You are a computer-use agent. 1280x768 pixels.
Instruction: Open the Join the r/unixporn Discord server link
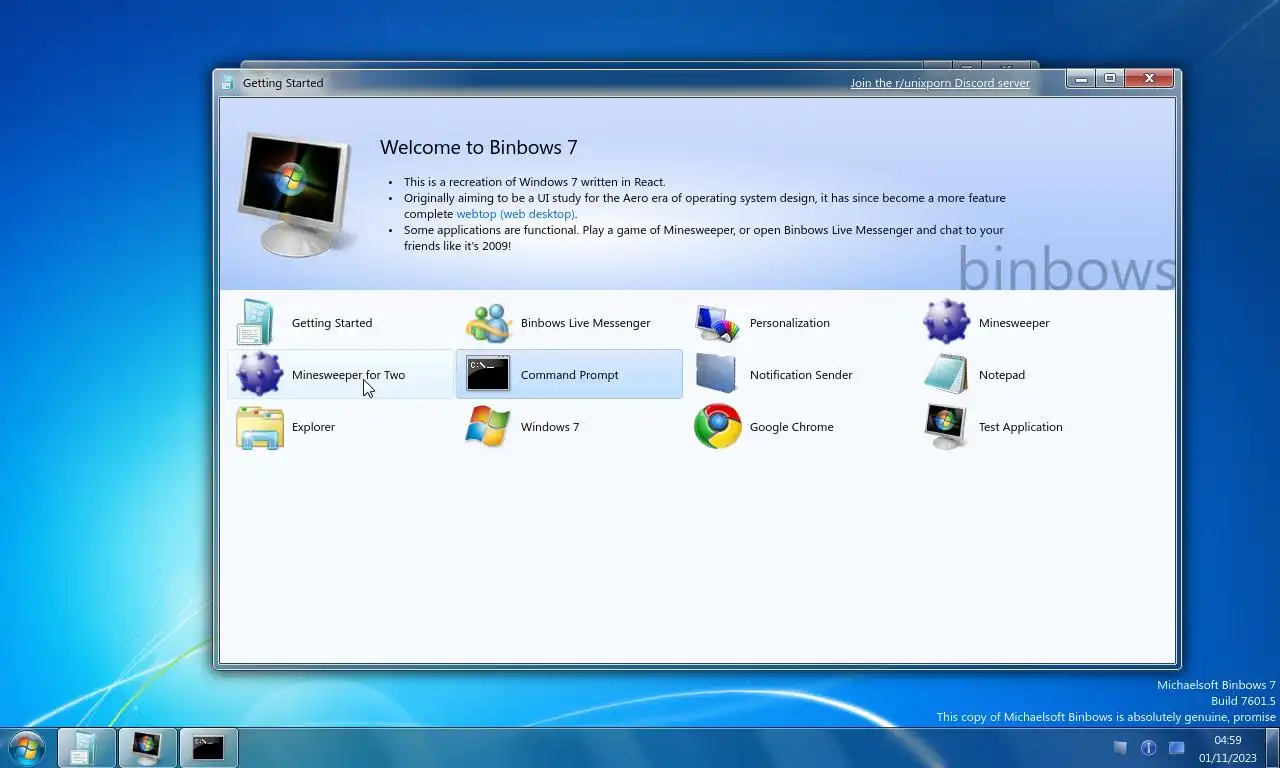(x=940, y=83)
